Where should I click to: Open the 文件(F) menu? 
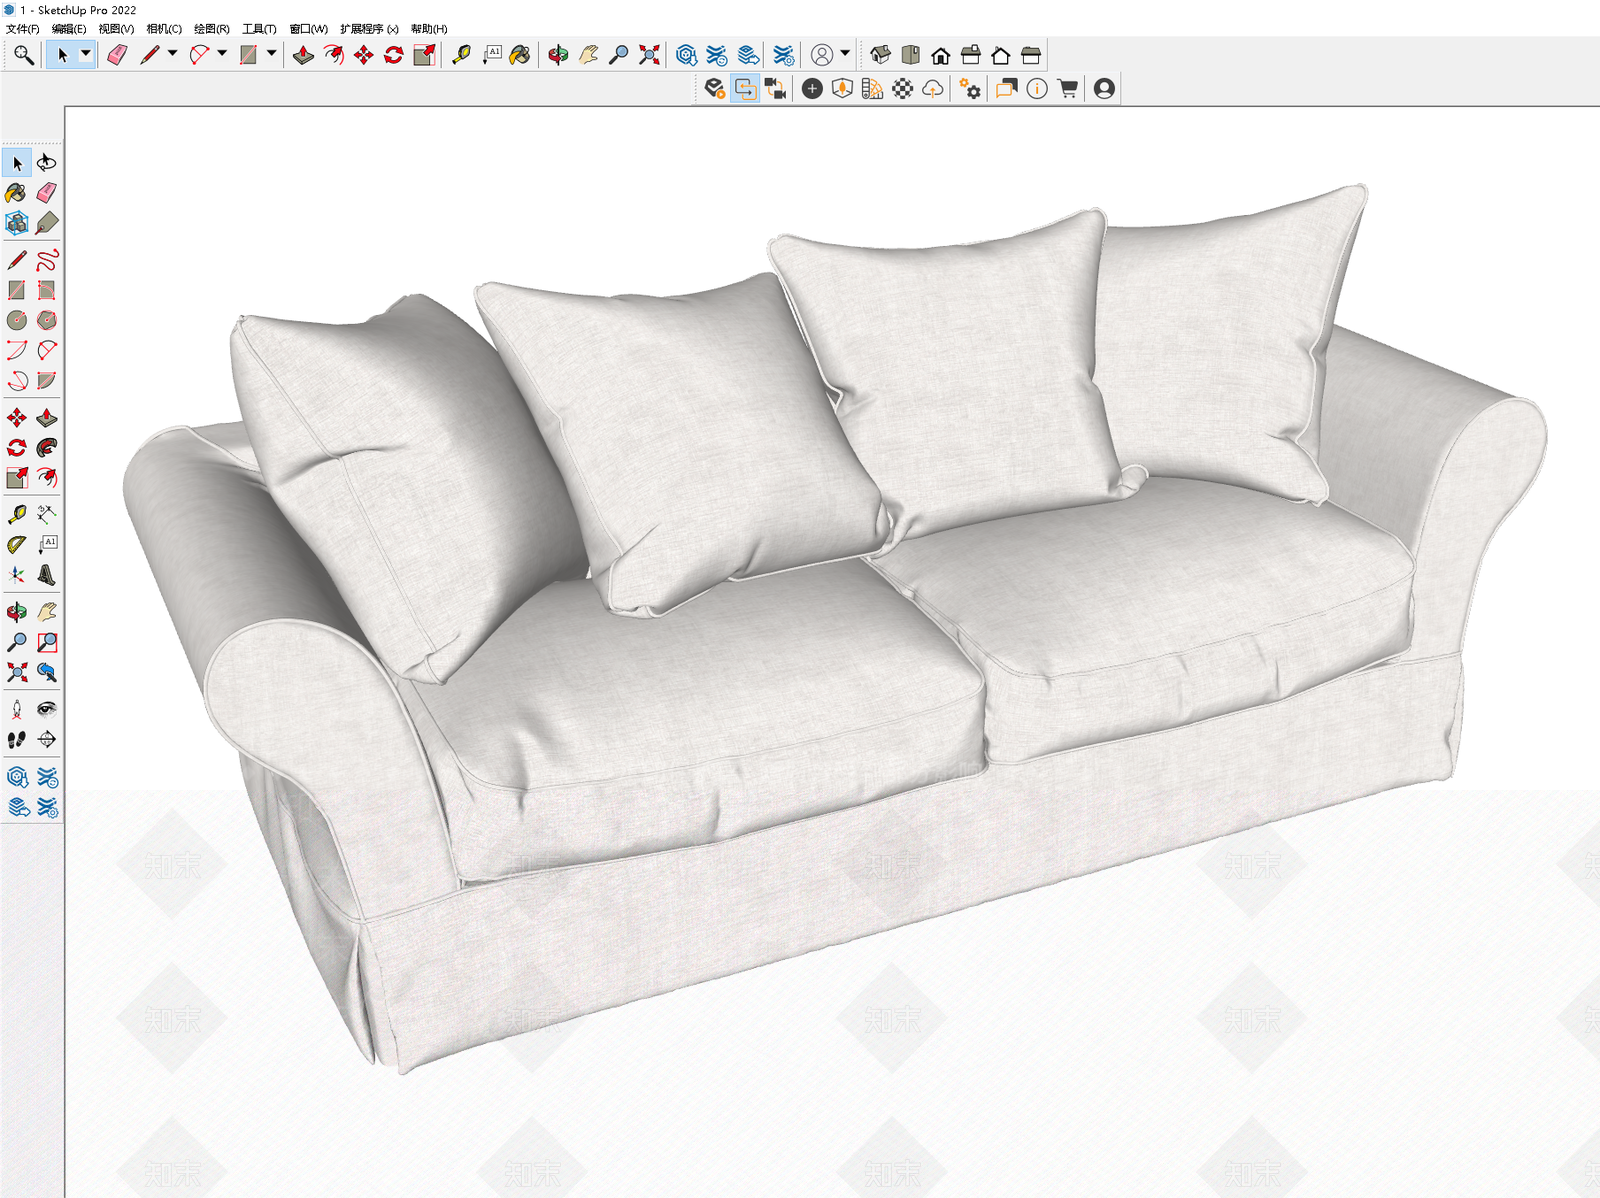click(22, 29)
